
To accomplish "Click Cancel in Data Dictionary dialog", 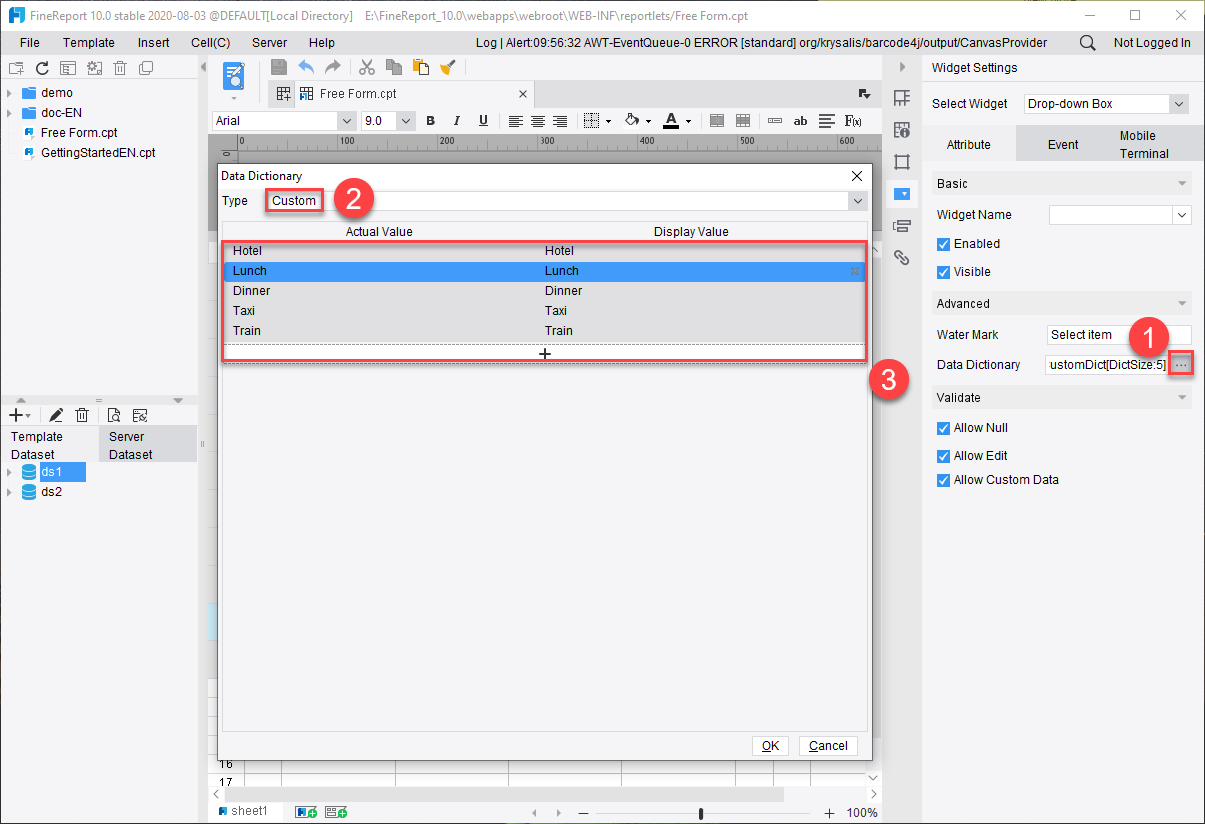I will [x=828, y=746].
